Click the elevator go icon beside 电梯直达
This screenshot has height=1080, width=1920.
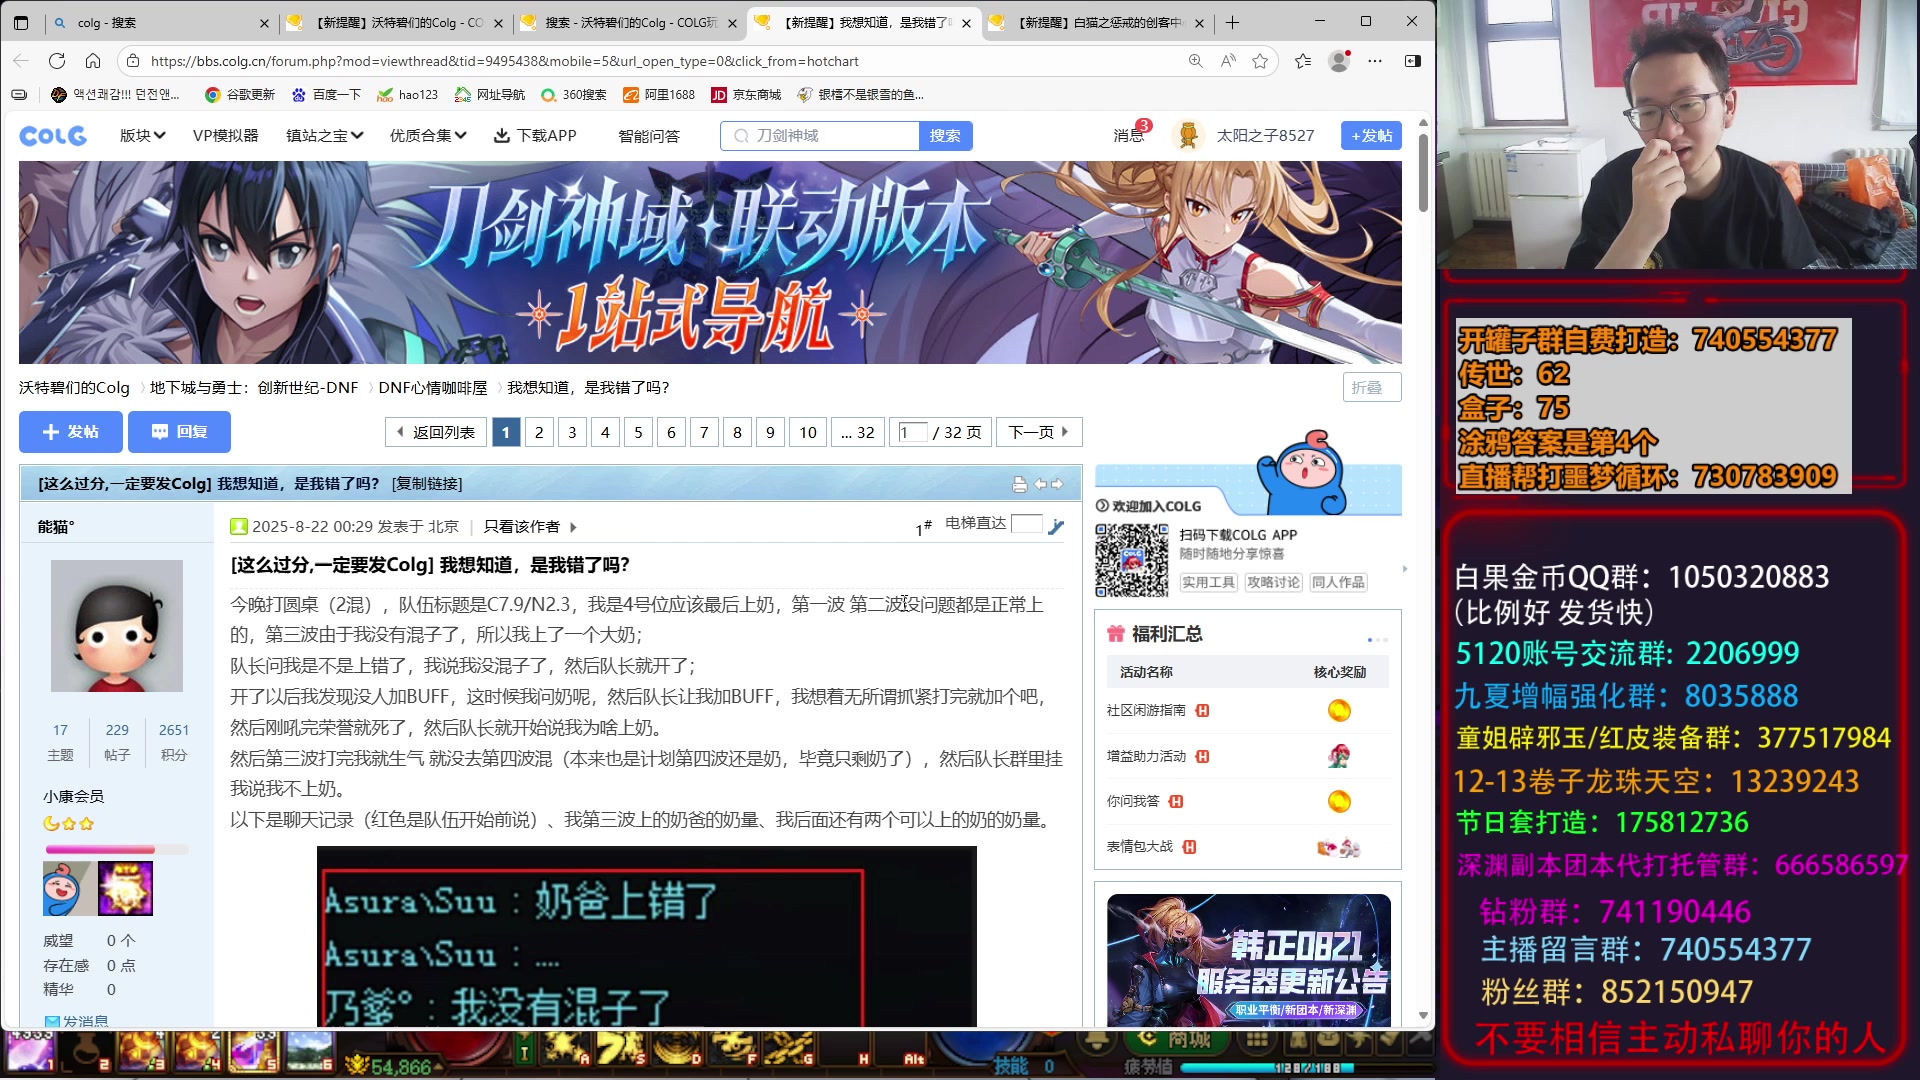pos(1056,526)
